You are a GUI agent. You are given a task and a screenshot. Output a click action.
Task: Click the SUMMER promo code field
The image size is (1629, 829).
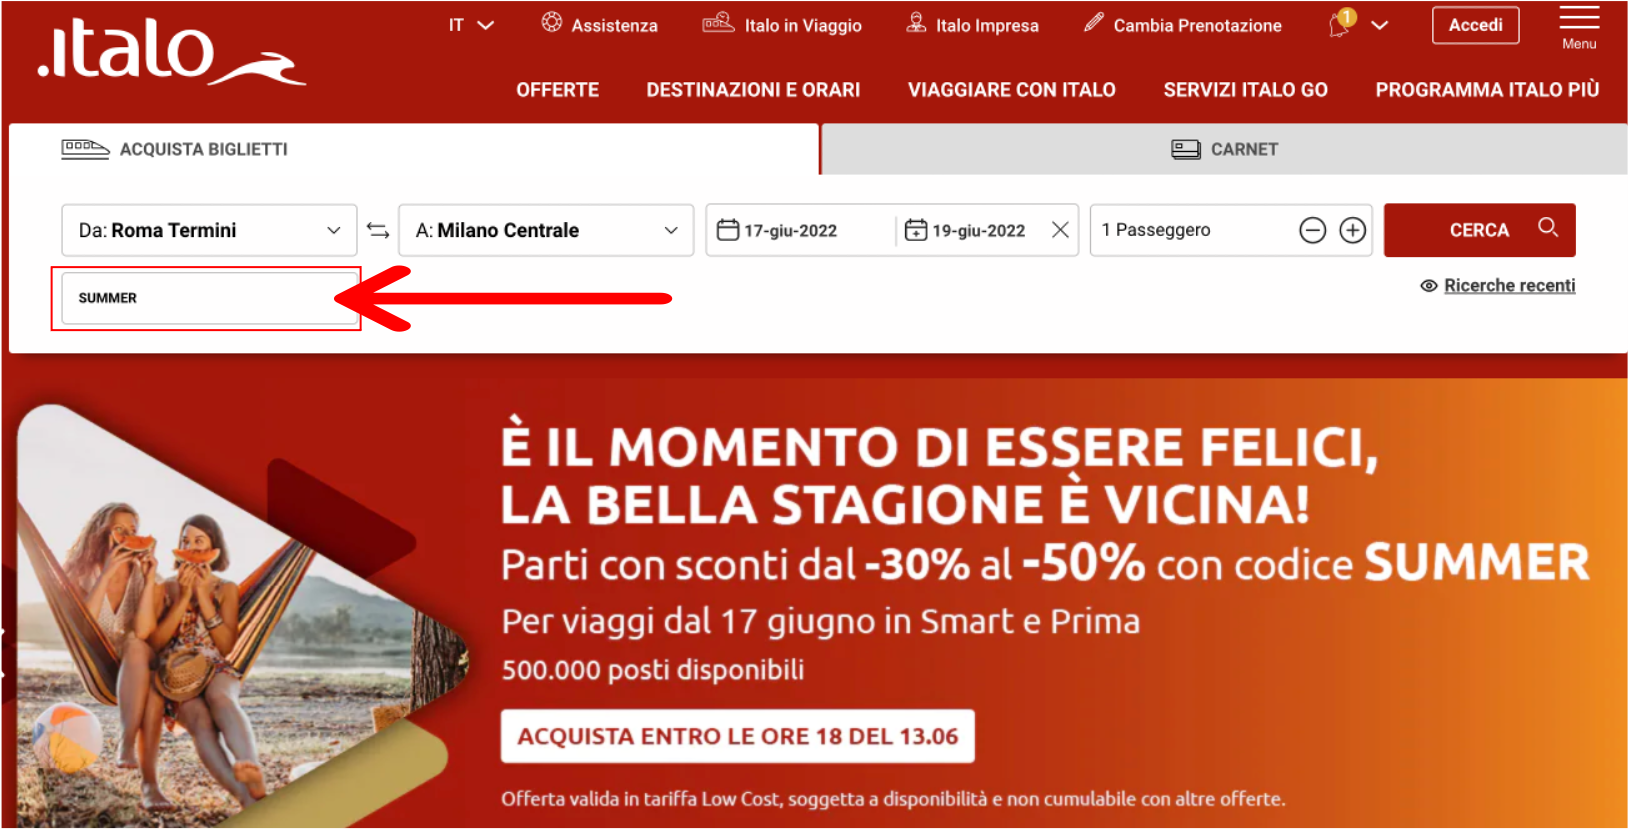tap(209, 298)
